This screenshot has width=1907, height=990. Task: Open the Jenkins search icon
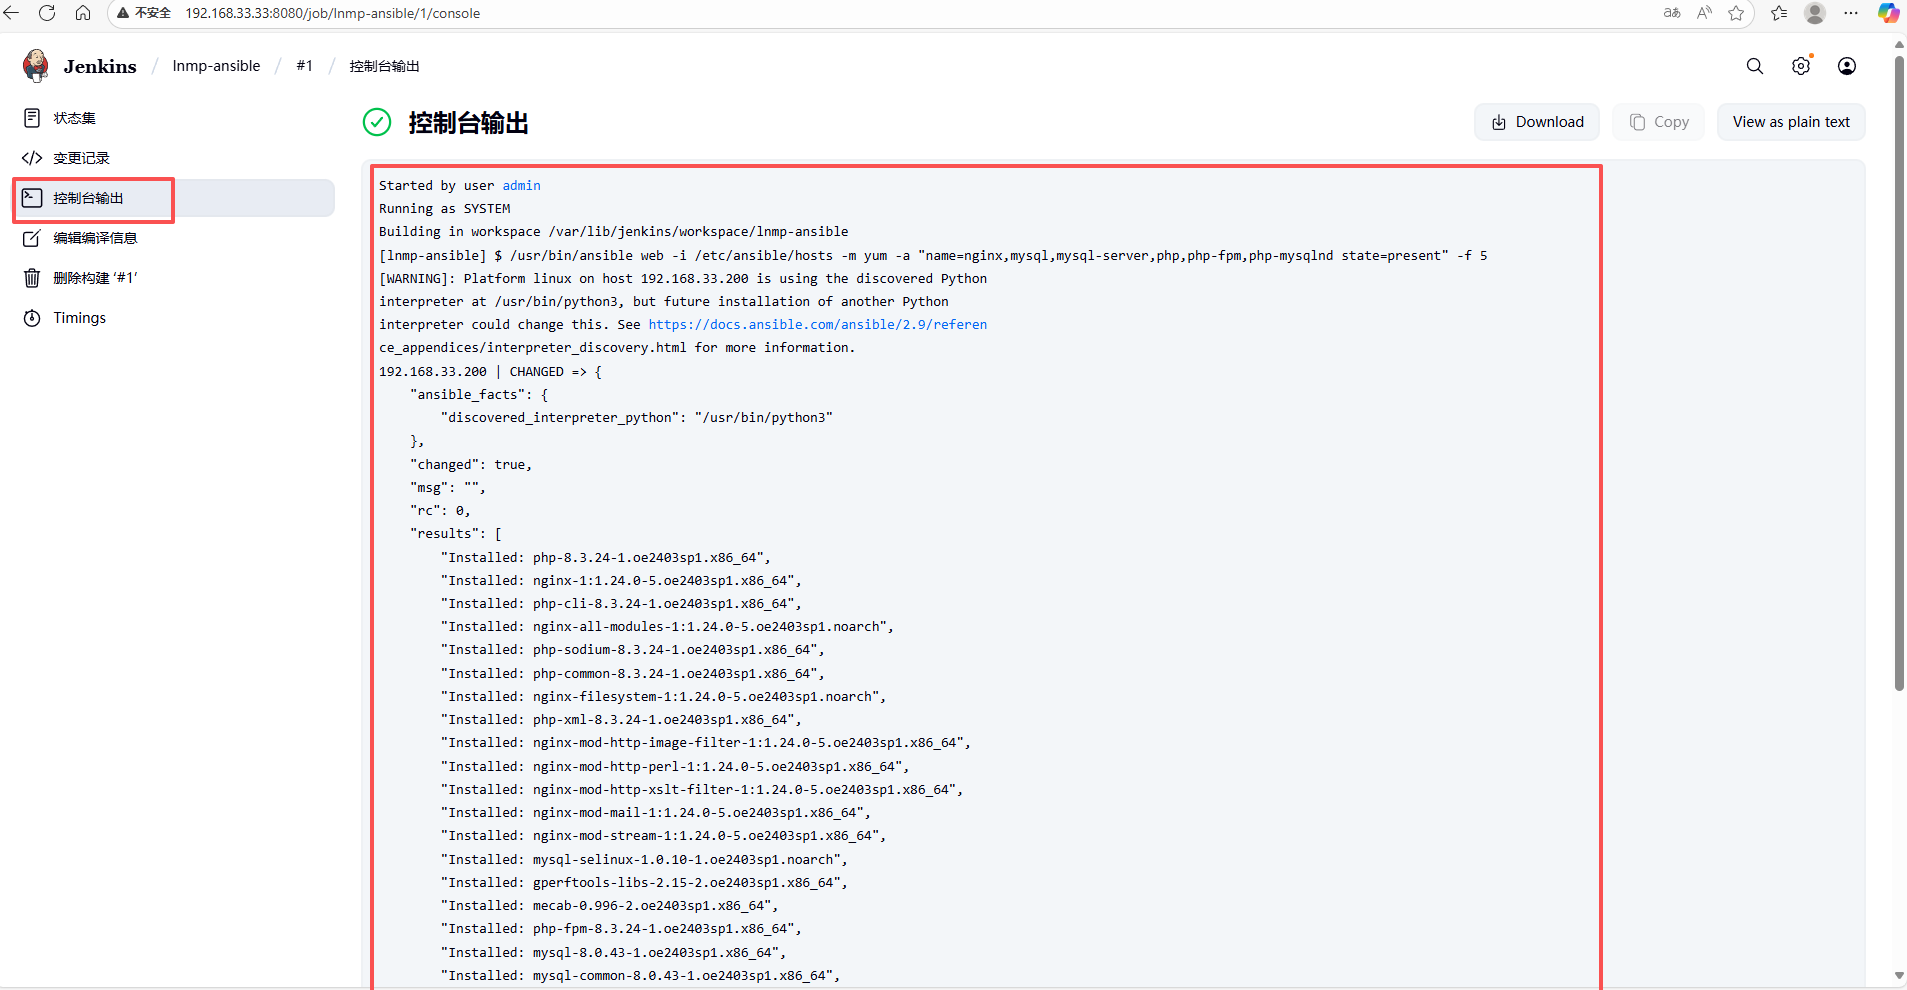[x=1755, y=66]
